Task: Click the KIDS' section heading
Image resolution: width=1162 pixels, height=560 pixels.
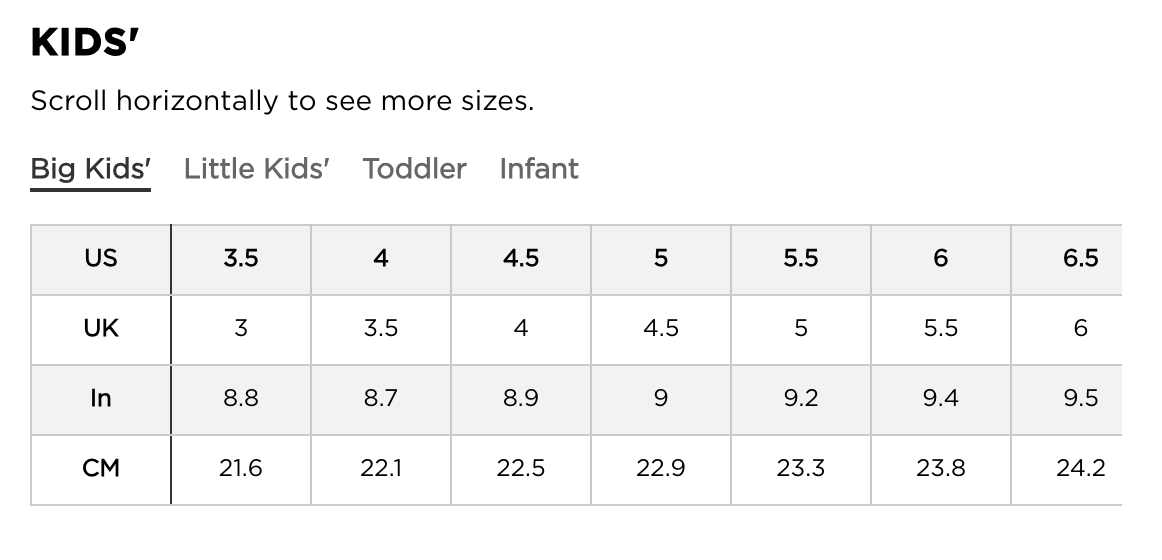Action: [84, 43]
